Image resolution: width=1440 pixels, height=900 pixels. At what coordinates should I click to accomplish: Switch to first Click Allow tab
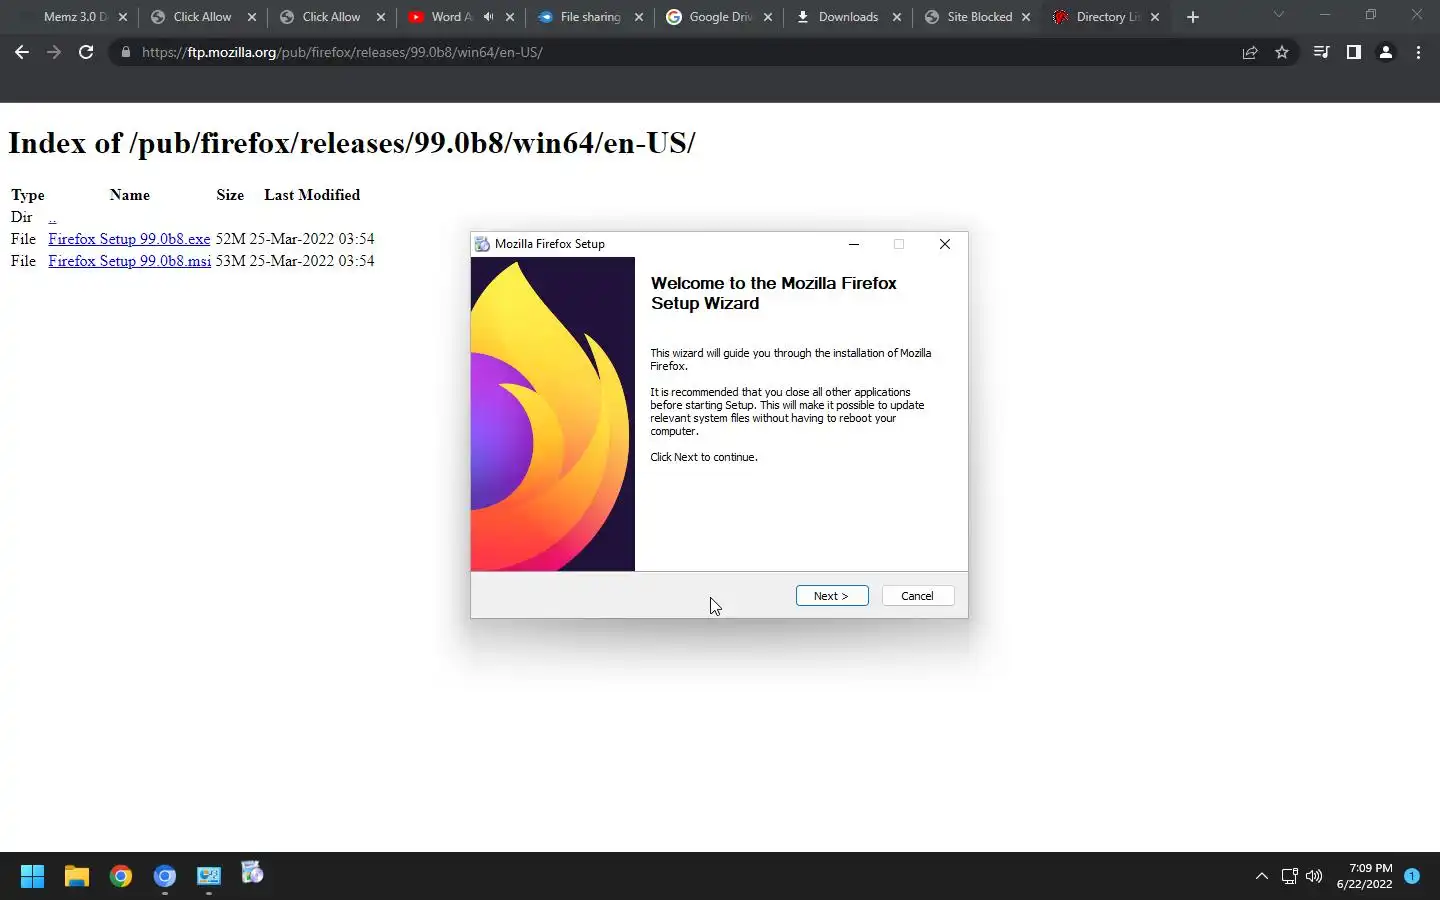(x=202, y=17)
